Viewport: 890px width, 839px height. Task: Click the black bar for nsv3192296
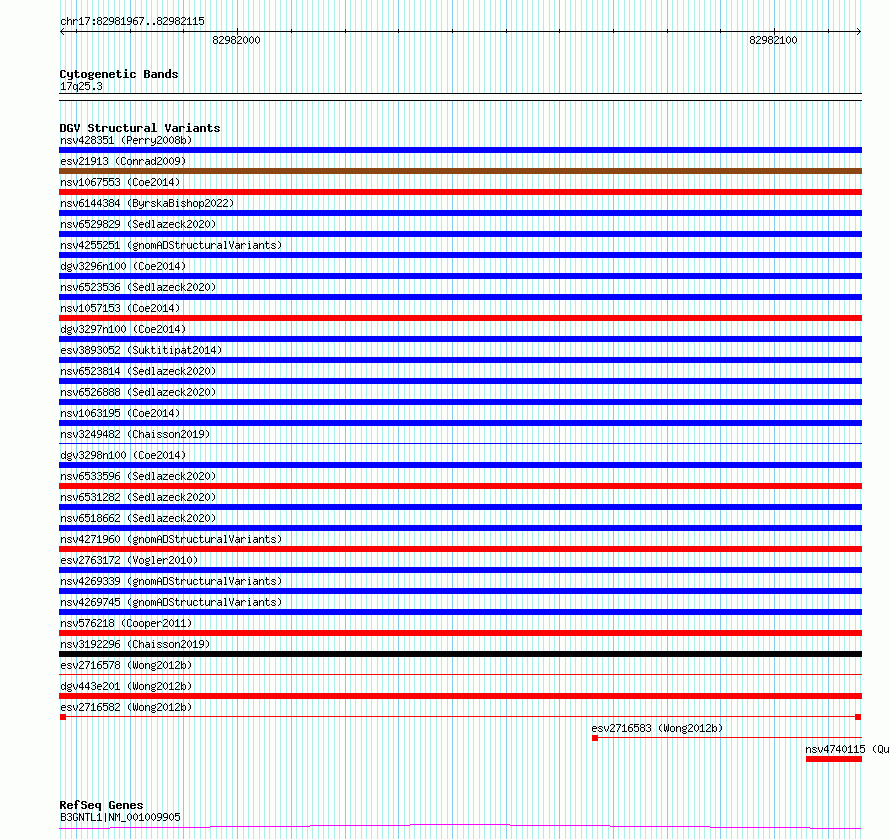pyautogui.click(x=460, y=654)
